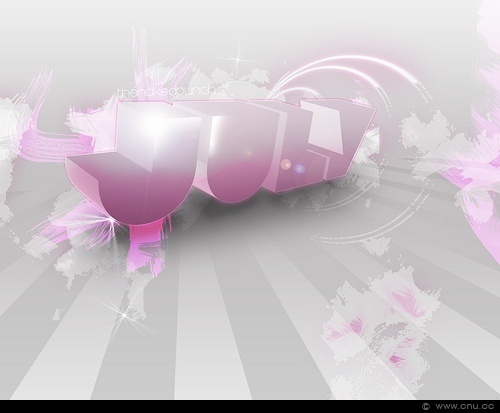Click the white sparkle star above the letters
This screenshot has width=500, height=413.
tap(239, 60)
